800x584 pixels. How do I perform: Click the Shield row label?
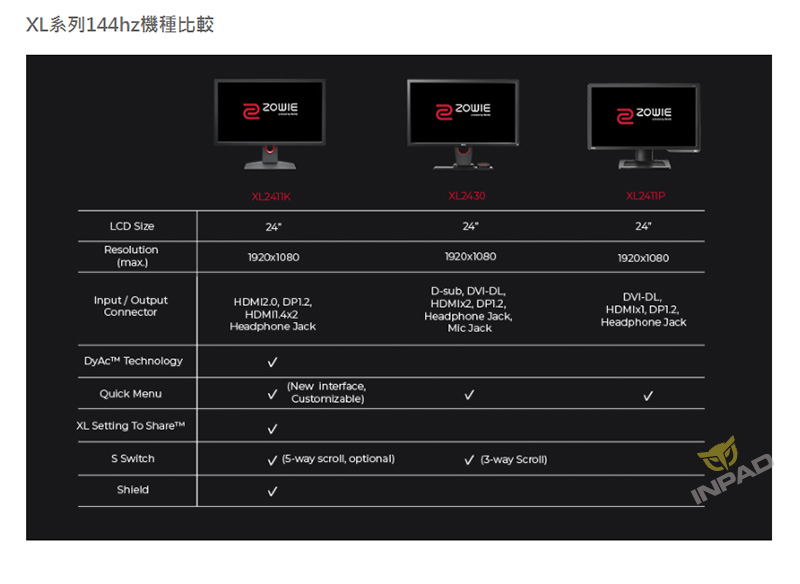click(133, 490)
